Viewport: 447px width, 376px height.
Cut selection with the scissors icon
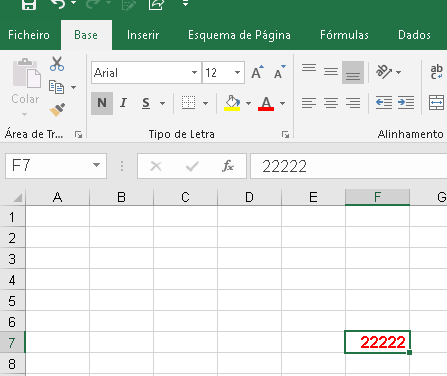pos(57,64)
